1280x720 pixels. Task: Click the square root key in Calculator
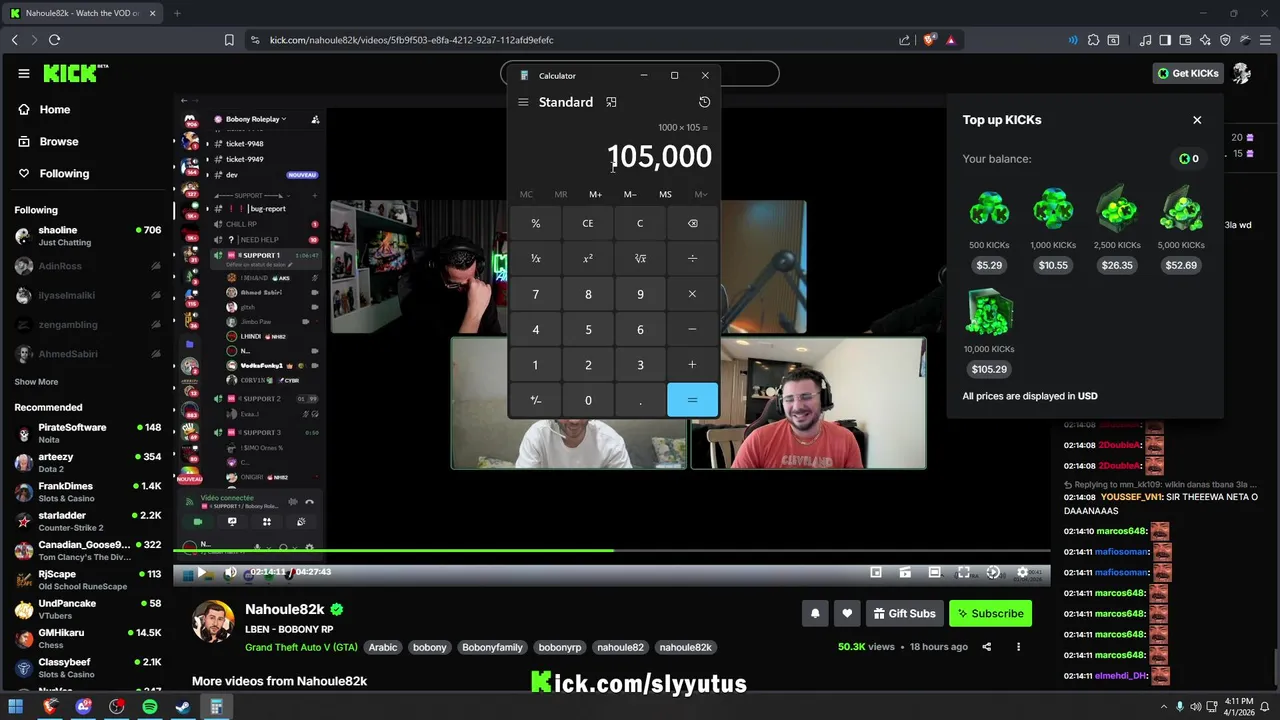[640, 258]
